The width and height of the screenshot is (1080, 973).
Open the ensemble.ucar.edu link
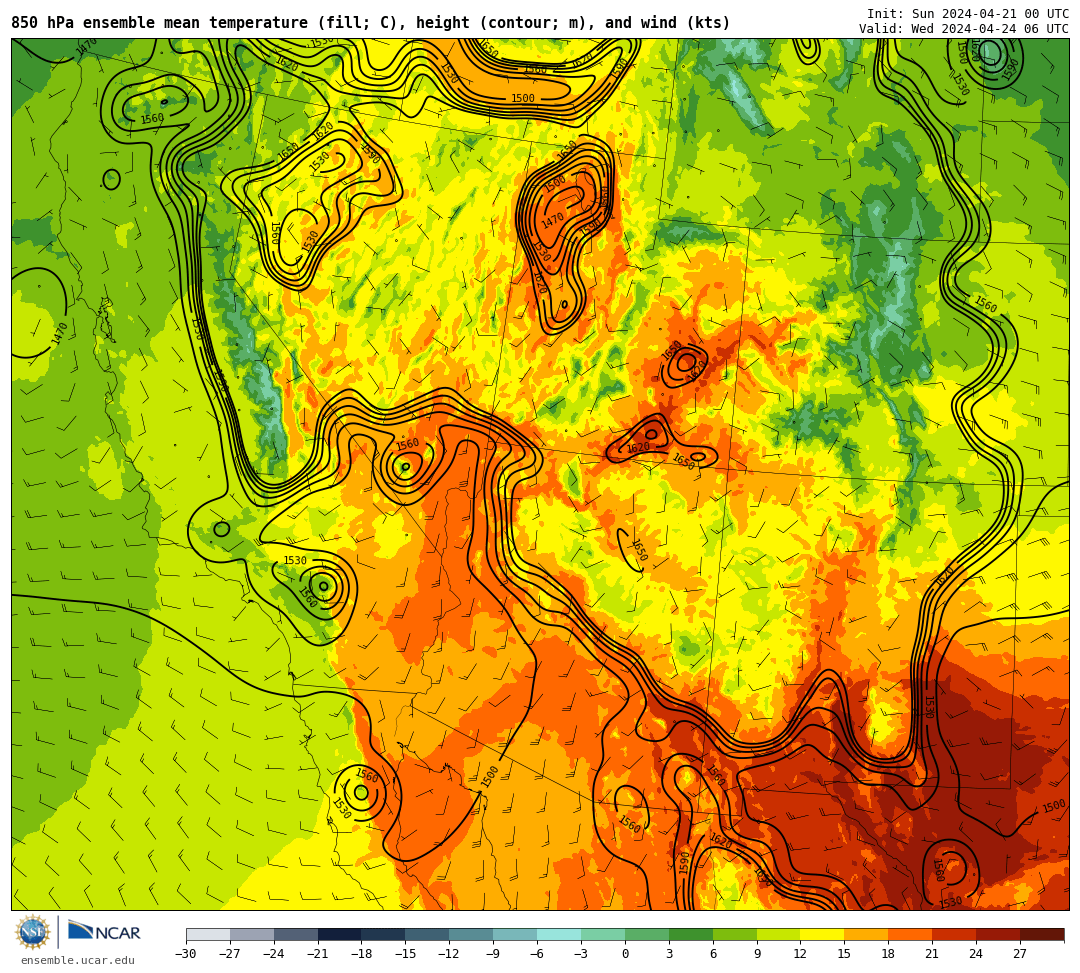78,960
